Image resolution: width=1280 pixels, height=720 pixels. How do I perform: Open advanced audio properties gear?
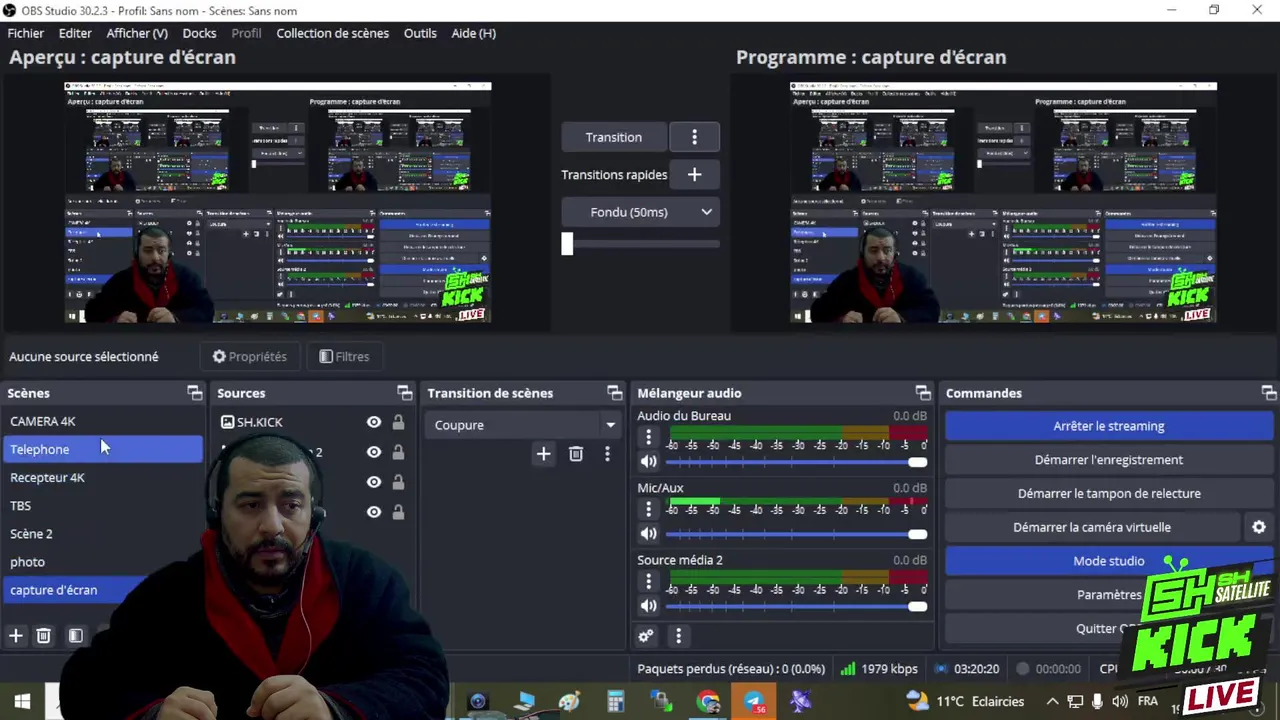click(646, 636)
